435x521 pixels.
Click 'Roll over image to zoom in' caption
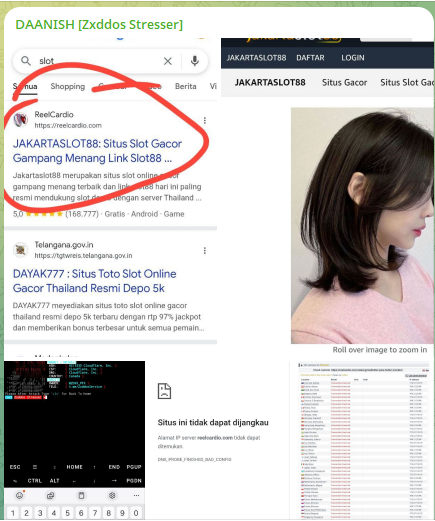tap(380, 350)
